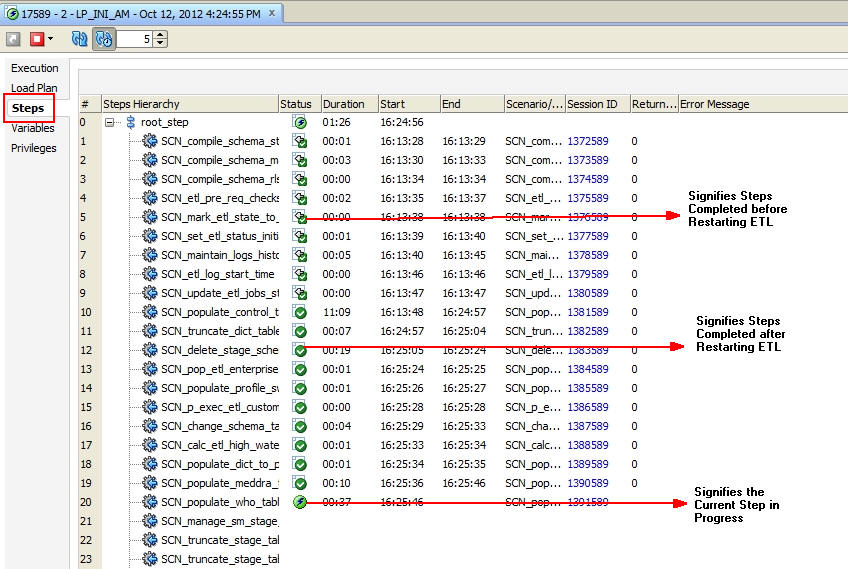Open session ID 1390589 link

point(588,483)
